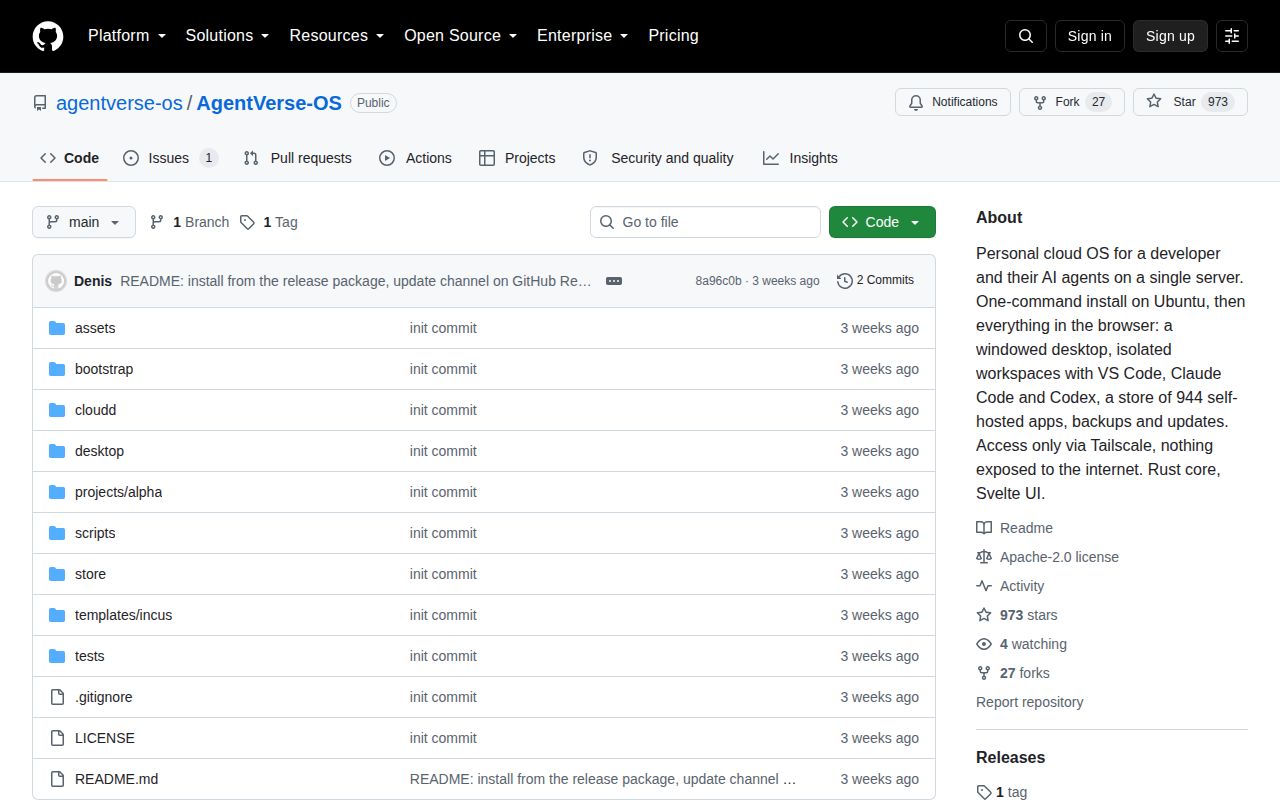1280x800 pixels.
Task: Star the AgentVerse-OS repository
Action: [1190, 102]
